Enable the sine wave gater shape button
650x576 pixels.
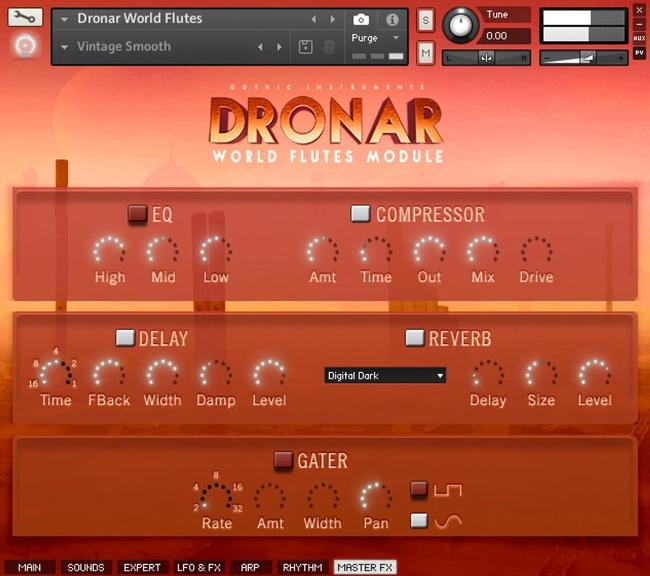coord(419,520)
